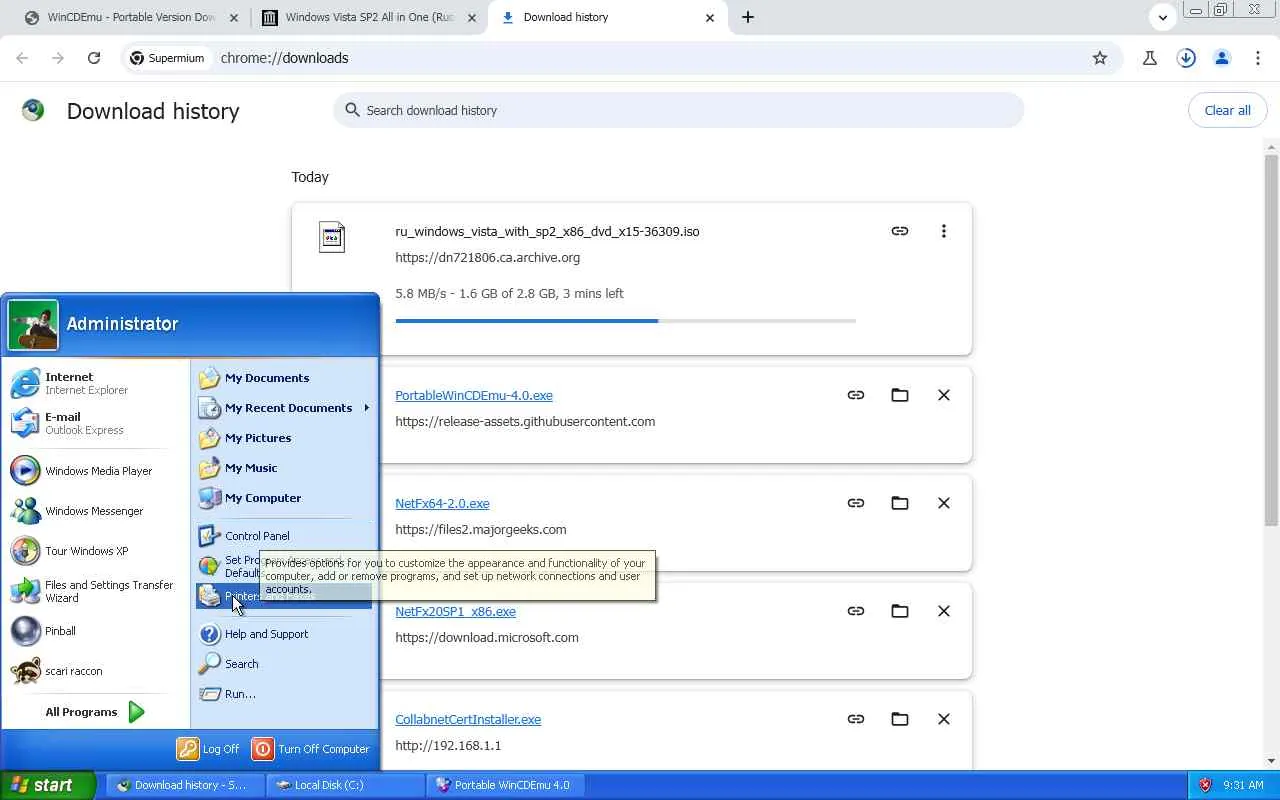Expand the My Recent Documents submenu
Screen dimensions: 1280x800
coord(284,408)
